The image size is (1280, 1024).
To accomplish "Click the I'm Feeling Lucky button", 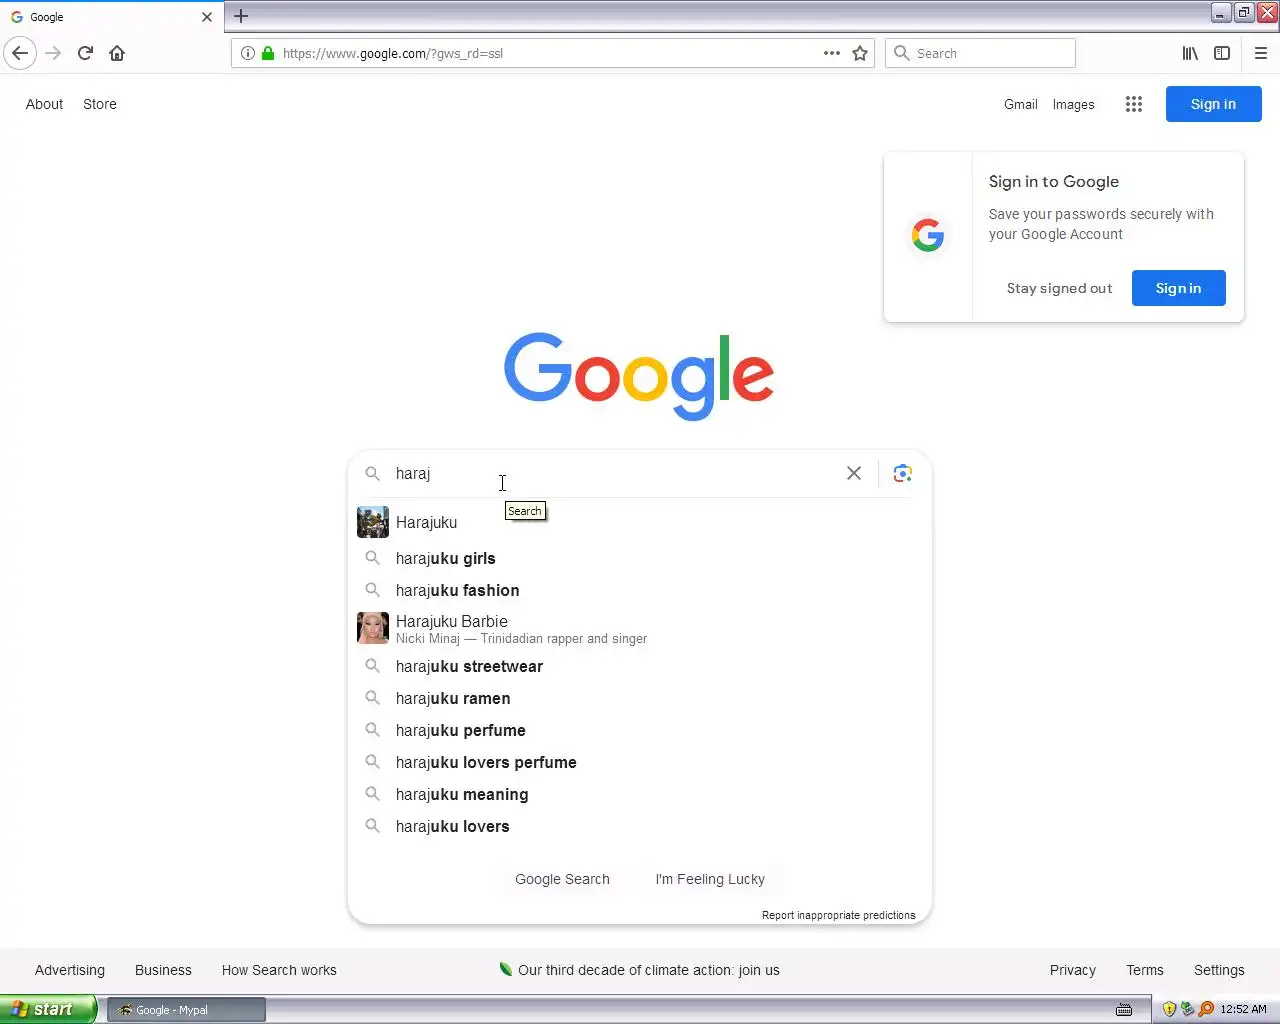I will click(710, 879).
